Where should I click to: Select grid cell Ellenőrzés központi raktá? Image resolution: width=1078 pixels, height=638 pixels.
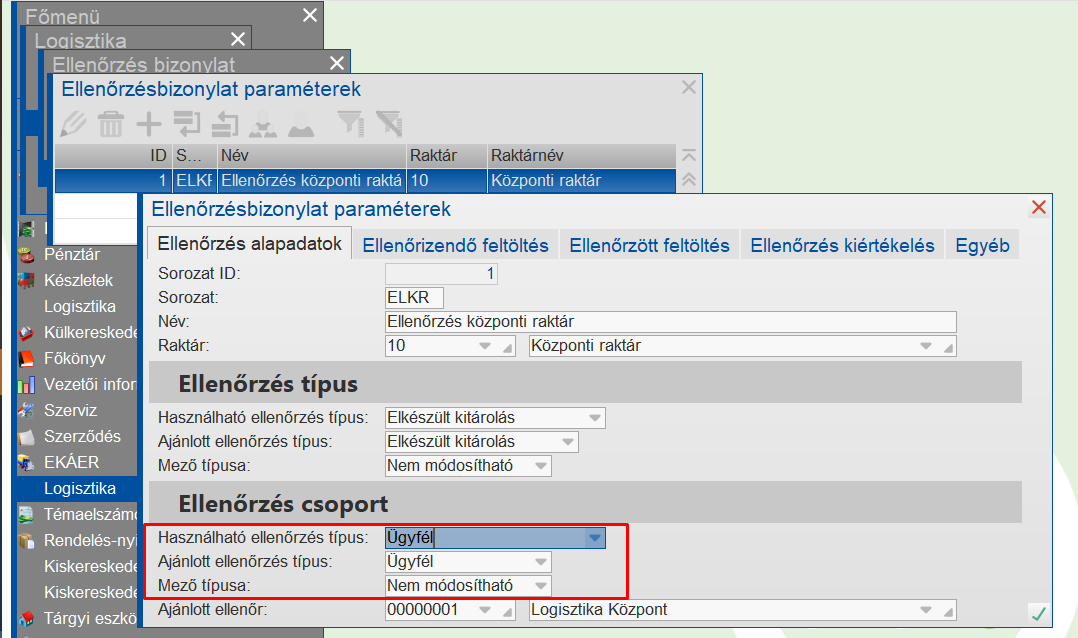point(311,181)
